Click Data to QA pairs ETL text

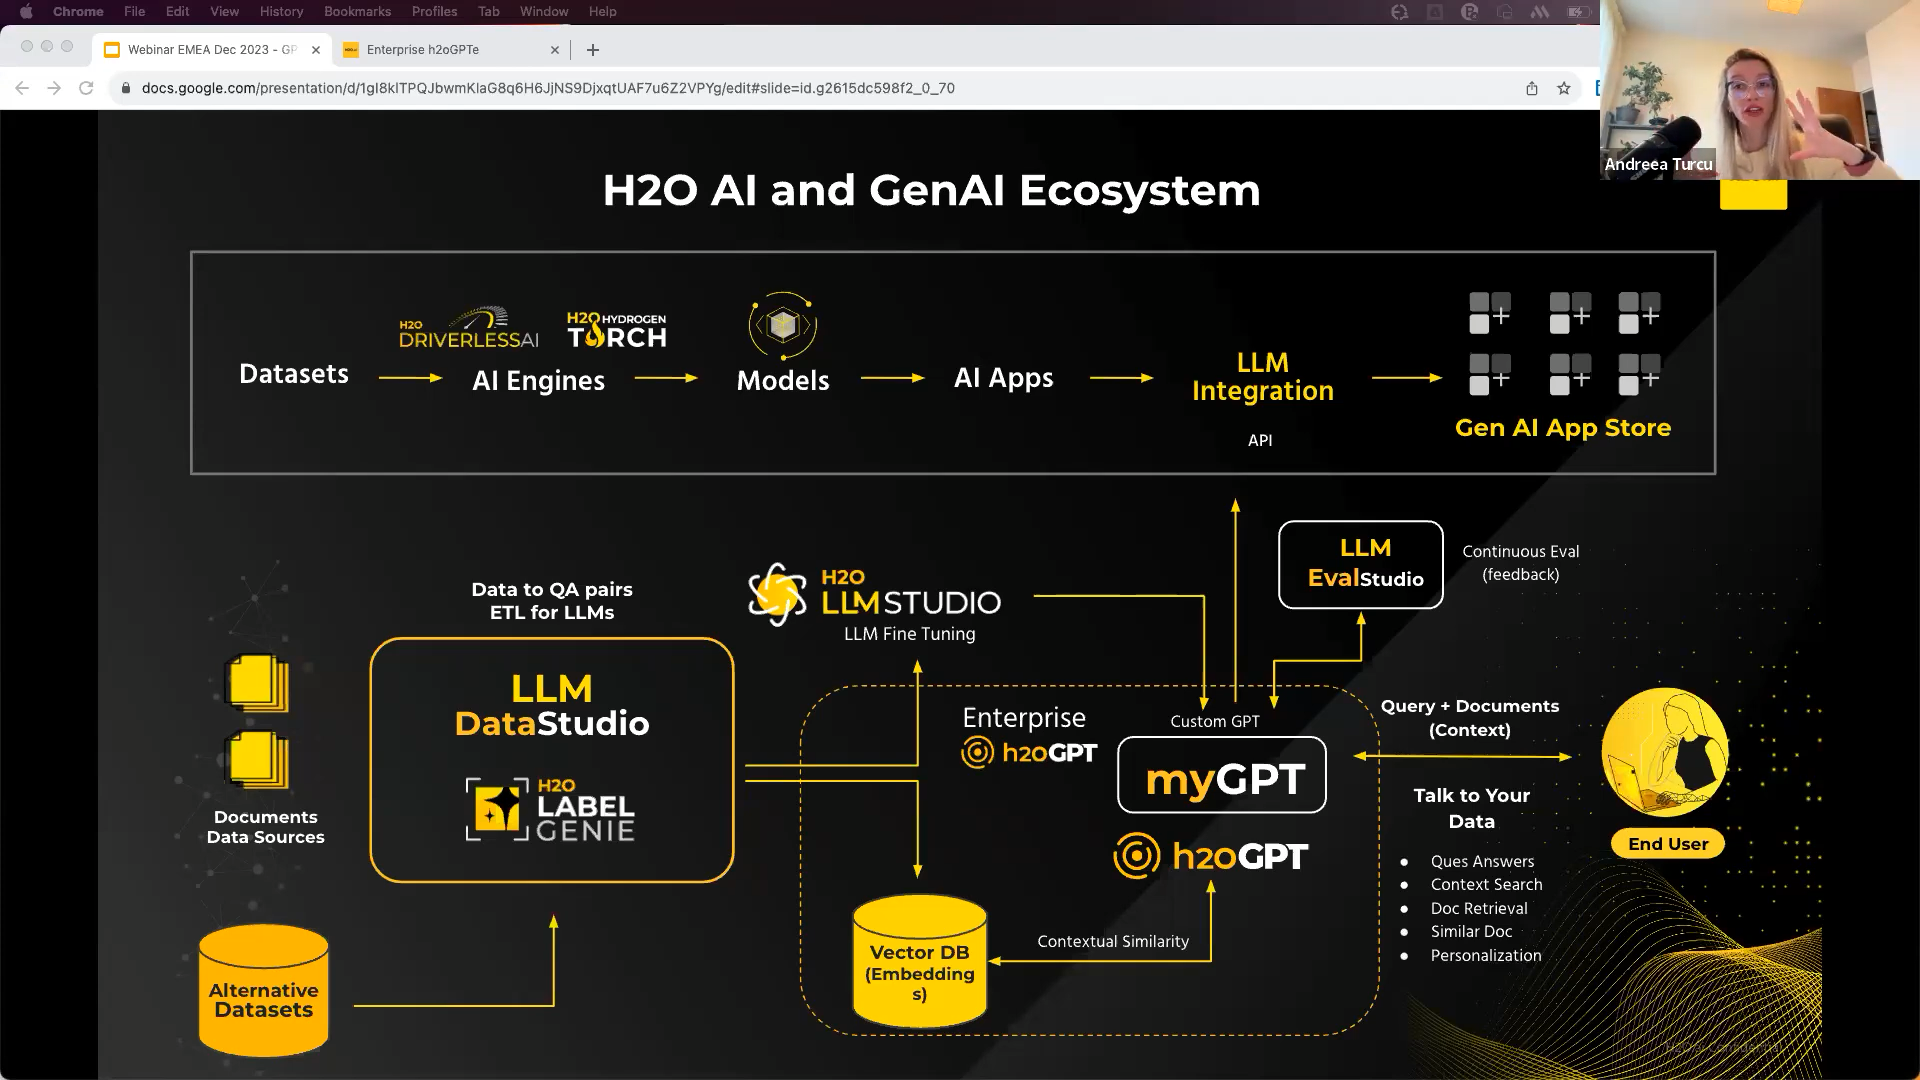click(552, 601)
